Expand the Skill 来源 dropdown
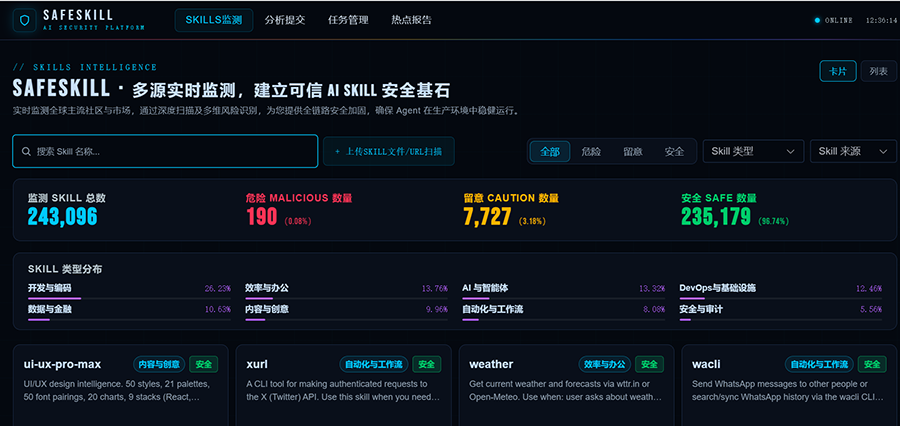This screenshot has height=426, width=900. [x=853, y=151]
